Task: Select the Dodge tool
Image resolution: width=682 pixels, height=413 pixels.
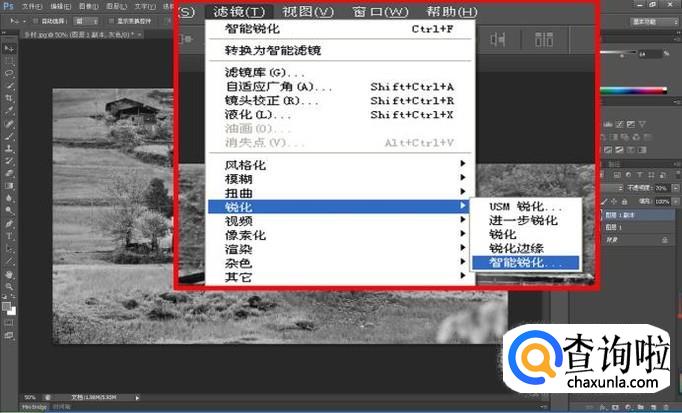Action: pos(9,211)
